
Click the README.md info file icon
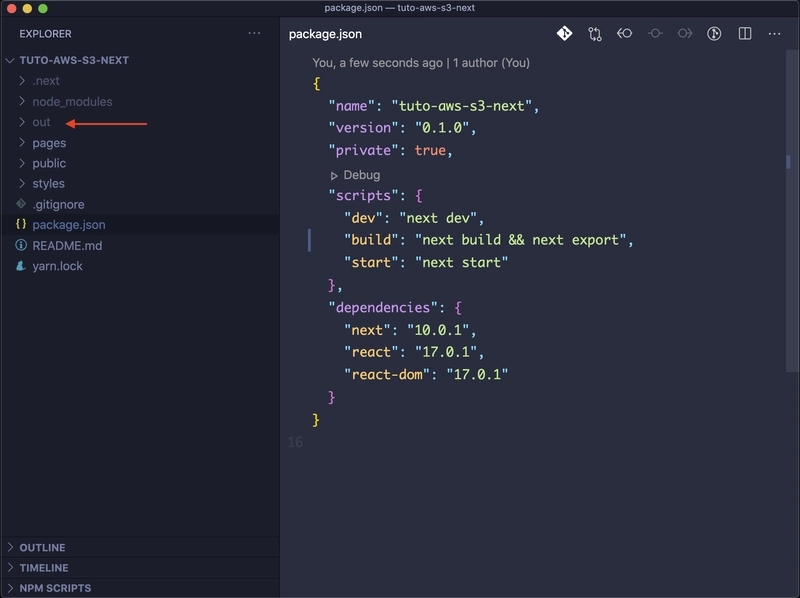point(21,245)
